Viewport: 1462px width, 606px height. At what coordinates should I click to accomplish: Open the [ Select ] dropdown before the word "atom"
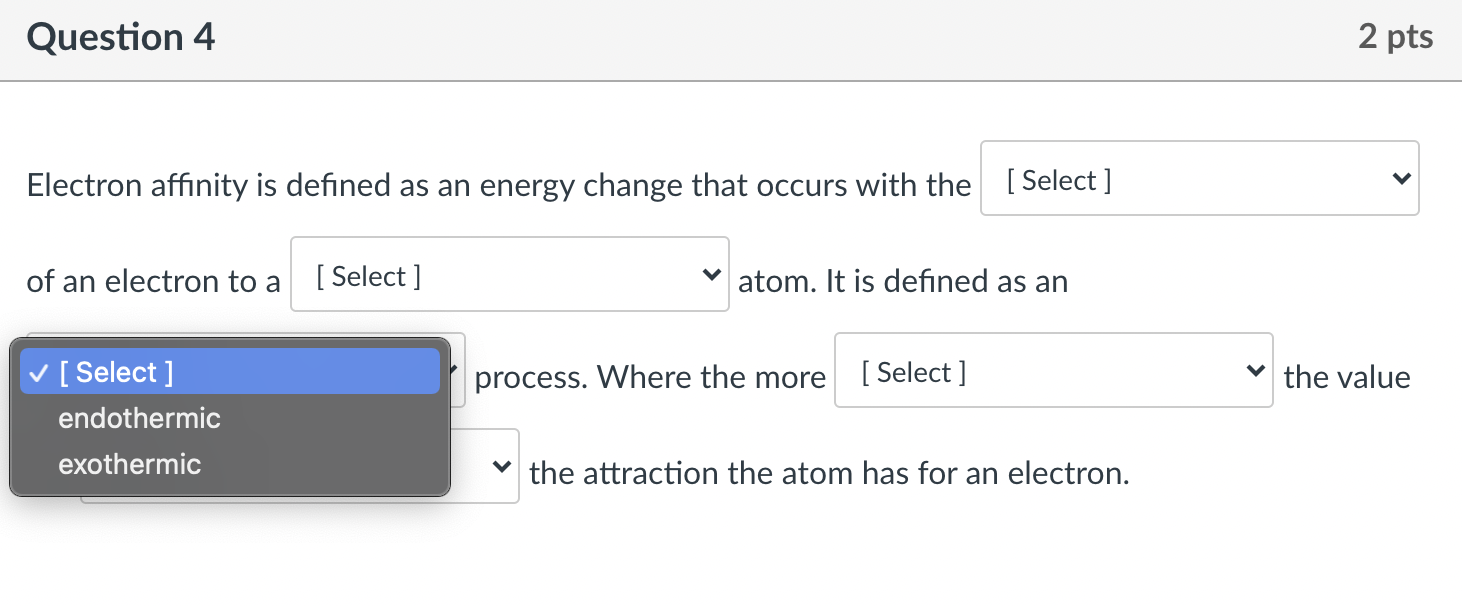(509, 274)
